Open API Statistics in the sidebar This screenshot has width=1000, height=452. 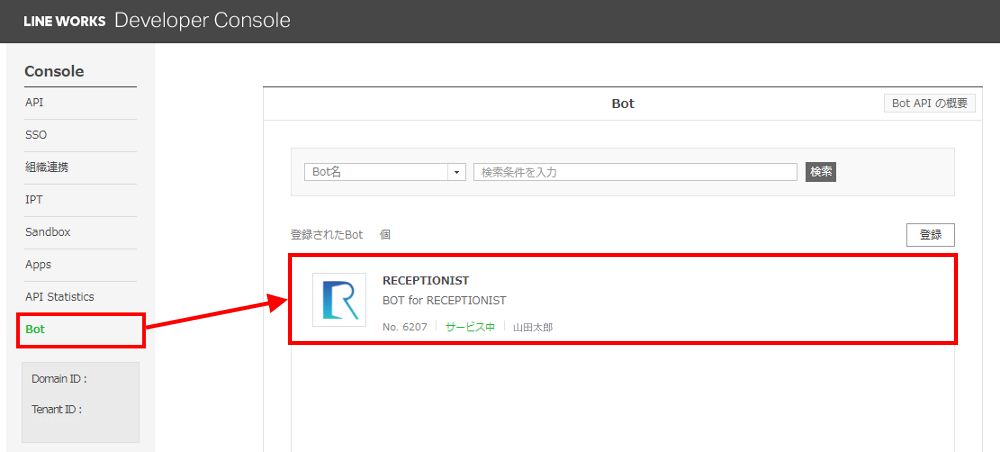pyautogui.click(x=59, y=297)
